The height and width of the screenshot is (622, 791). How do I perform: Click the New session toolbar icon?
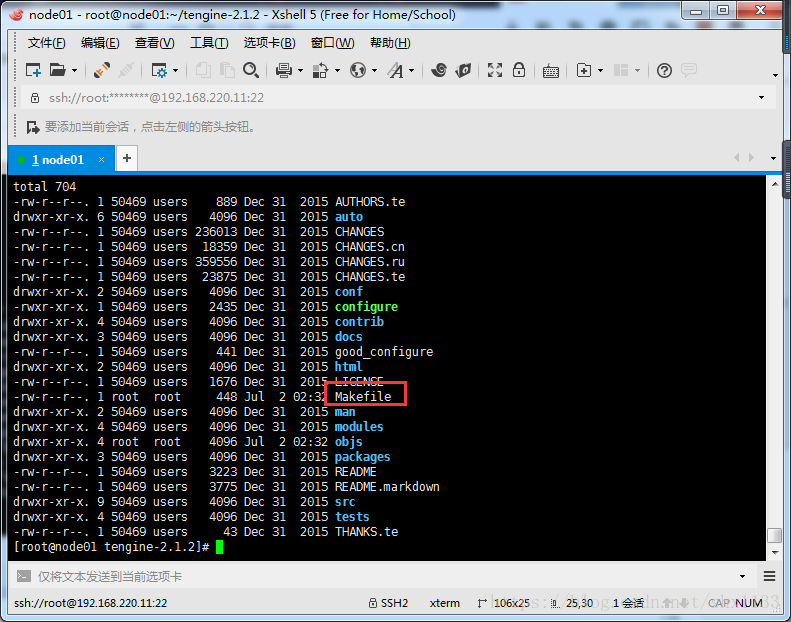(x=33, y=71)
